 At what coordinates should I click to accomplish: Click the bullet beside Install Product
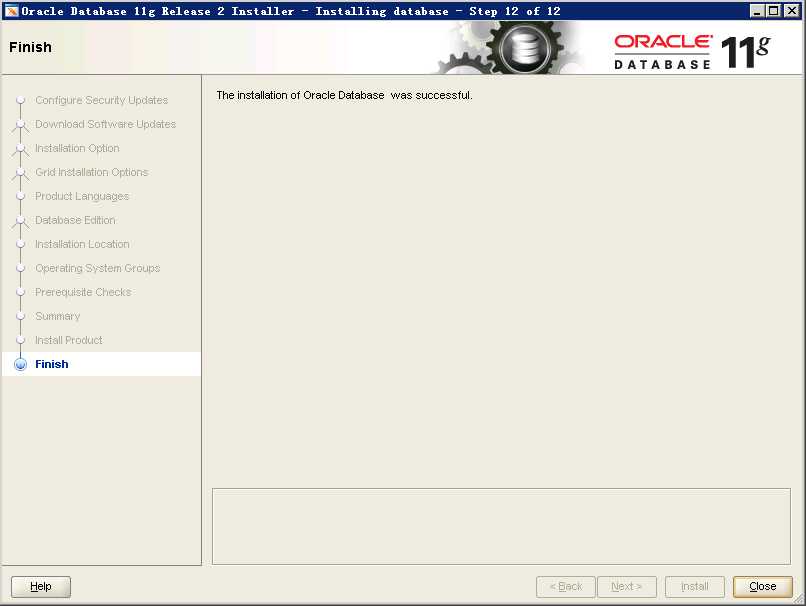pos(21,340)
